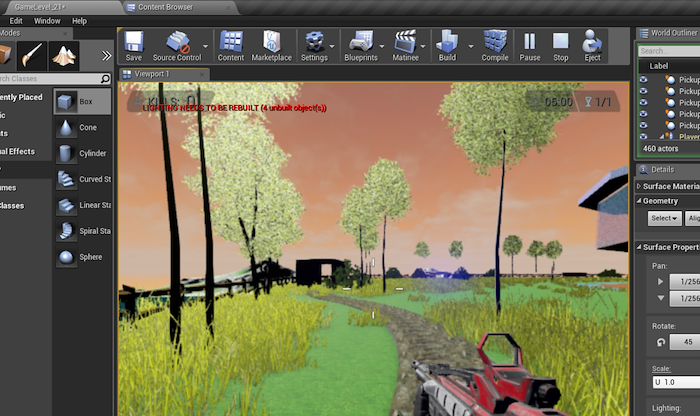Open the Build options dropdown arrow

pyautogui.click(x=471, y=46)
